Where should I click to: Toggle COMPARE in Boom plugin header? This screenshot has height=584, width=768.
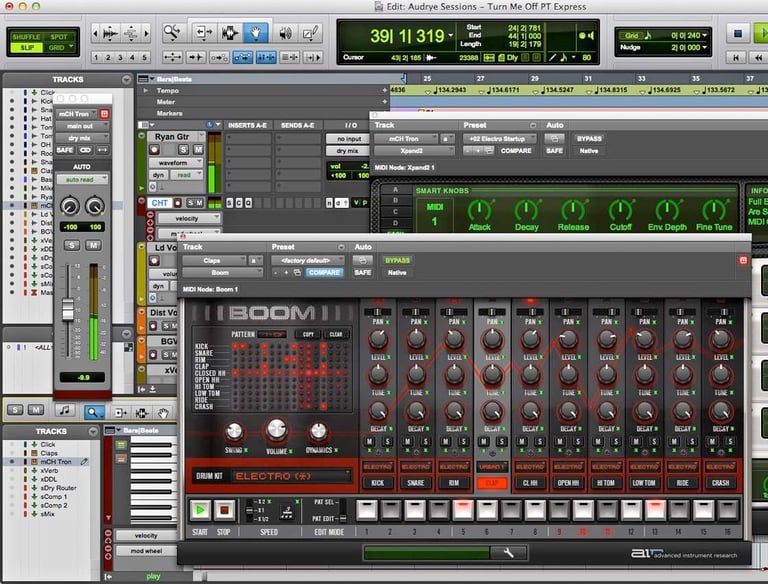click(324, 272)
